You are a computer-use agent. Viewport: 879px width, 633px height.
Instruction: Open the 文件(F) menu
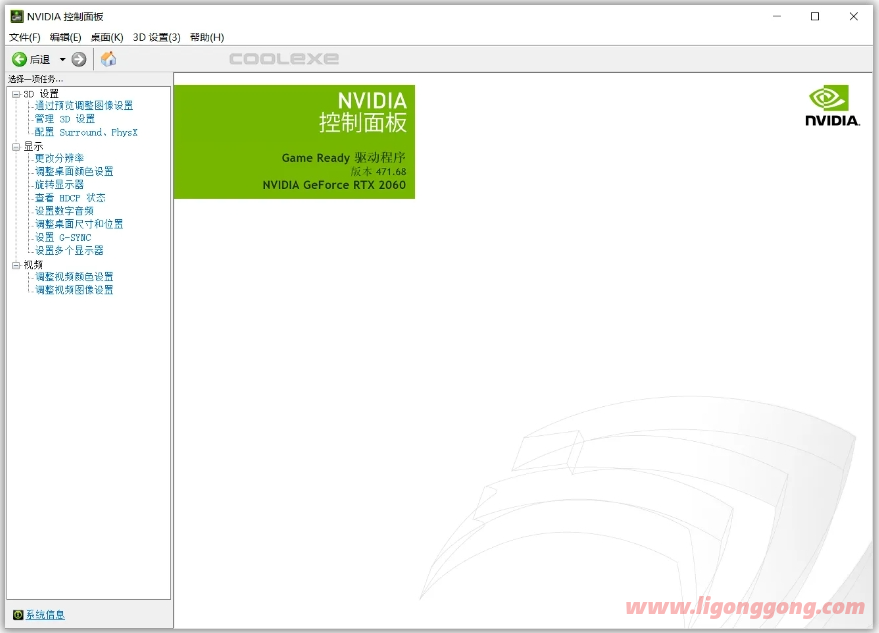(25, 38)
